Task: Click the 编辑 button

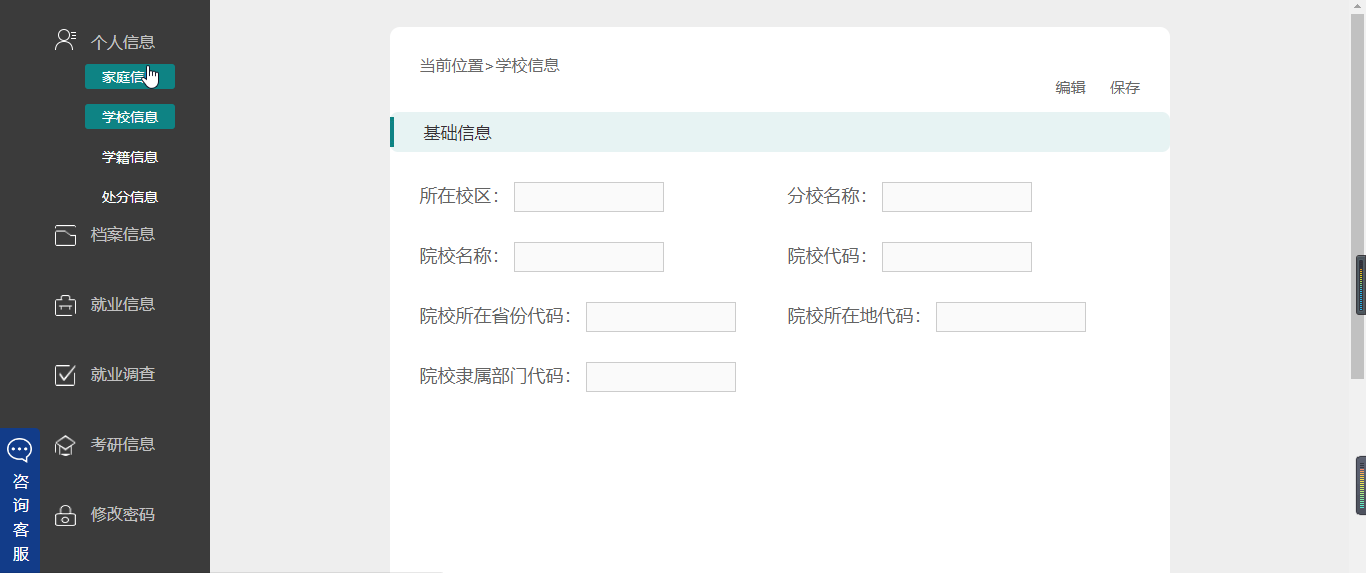Action: [1070, 87]
